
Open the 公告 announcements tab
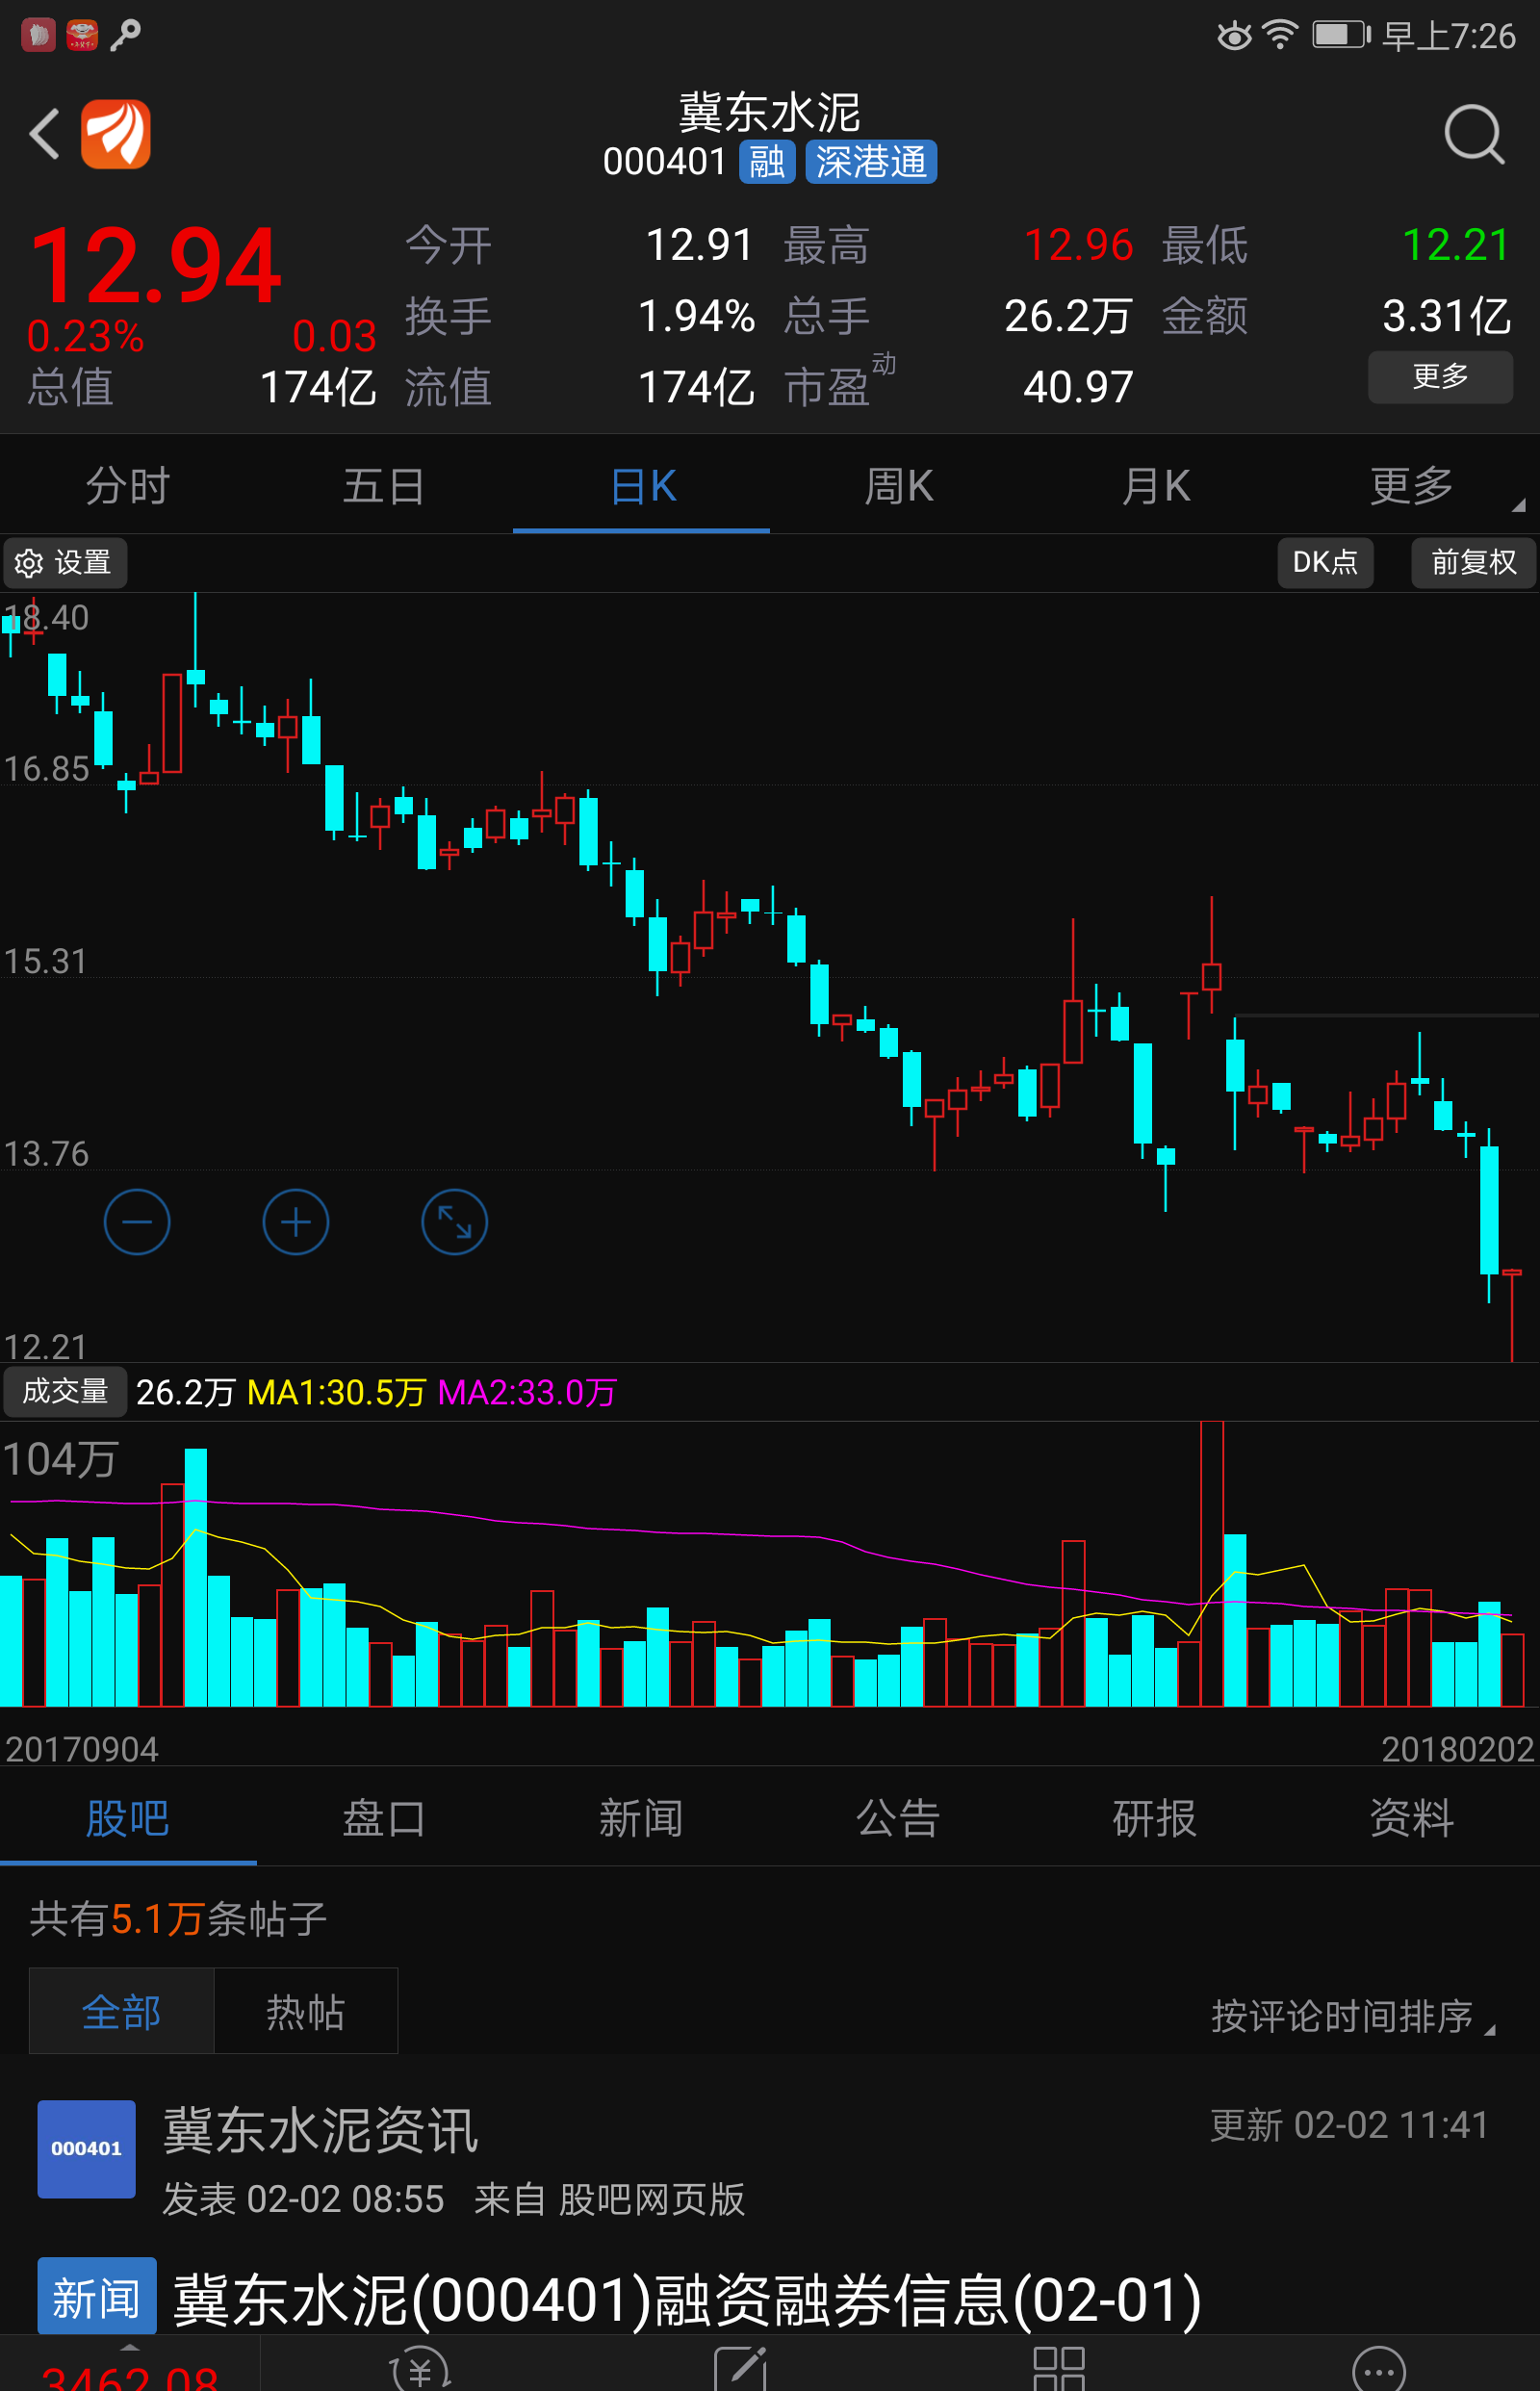(x=898, y=1818)
